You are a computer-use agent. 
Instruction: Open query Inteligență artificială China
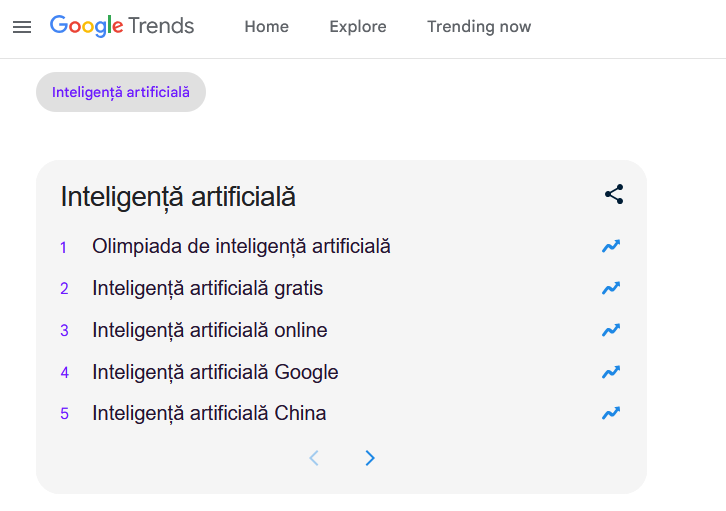pos(209,413)
